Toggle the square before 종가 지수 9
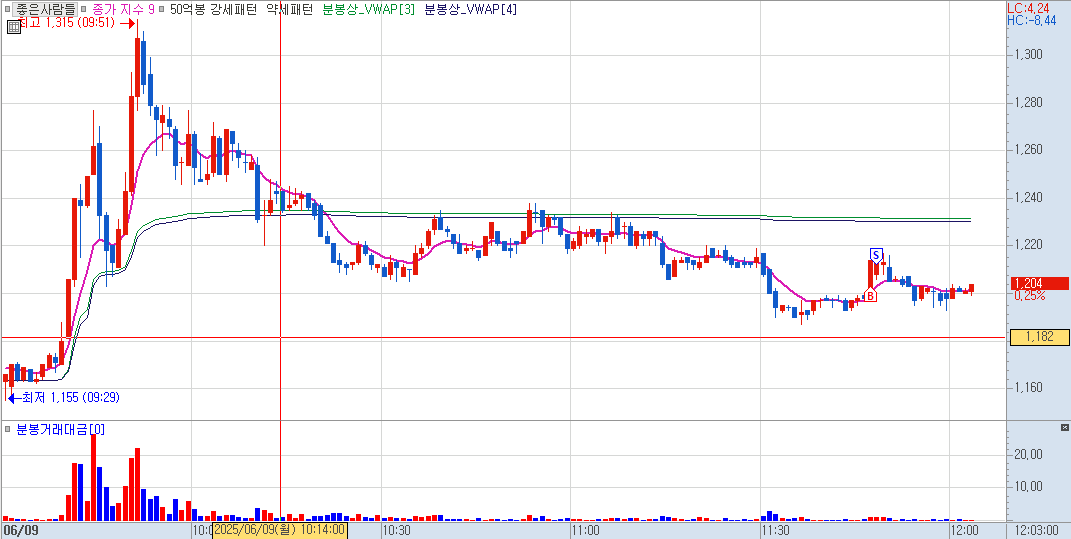1071x539 pixels. [85, 10]
